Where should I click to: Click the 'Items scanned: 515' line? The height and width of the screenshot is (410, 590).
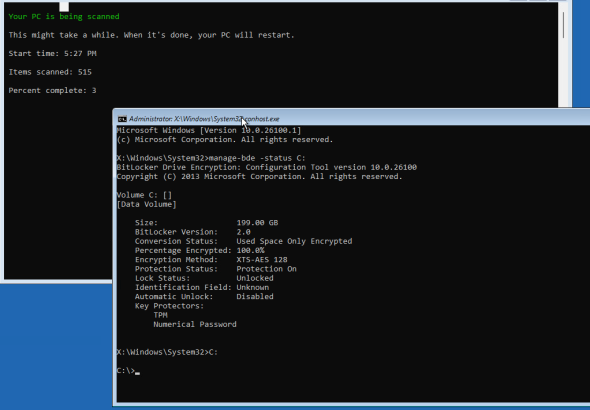(50, 72)
